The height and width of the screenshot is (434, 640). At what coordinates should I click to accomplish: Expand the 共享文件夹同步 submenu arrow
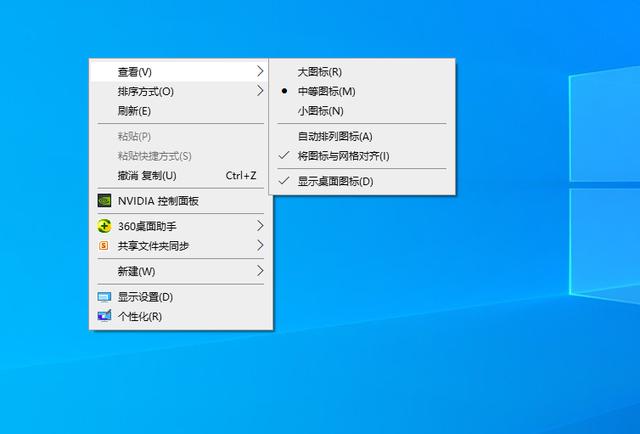point(260,245)
